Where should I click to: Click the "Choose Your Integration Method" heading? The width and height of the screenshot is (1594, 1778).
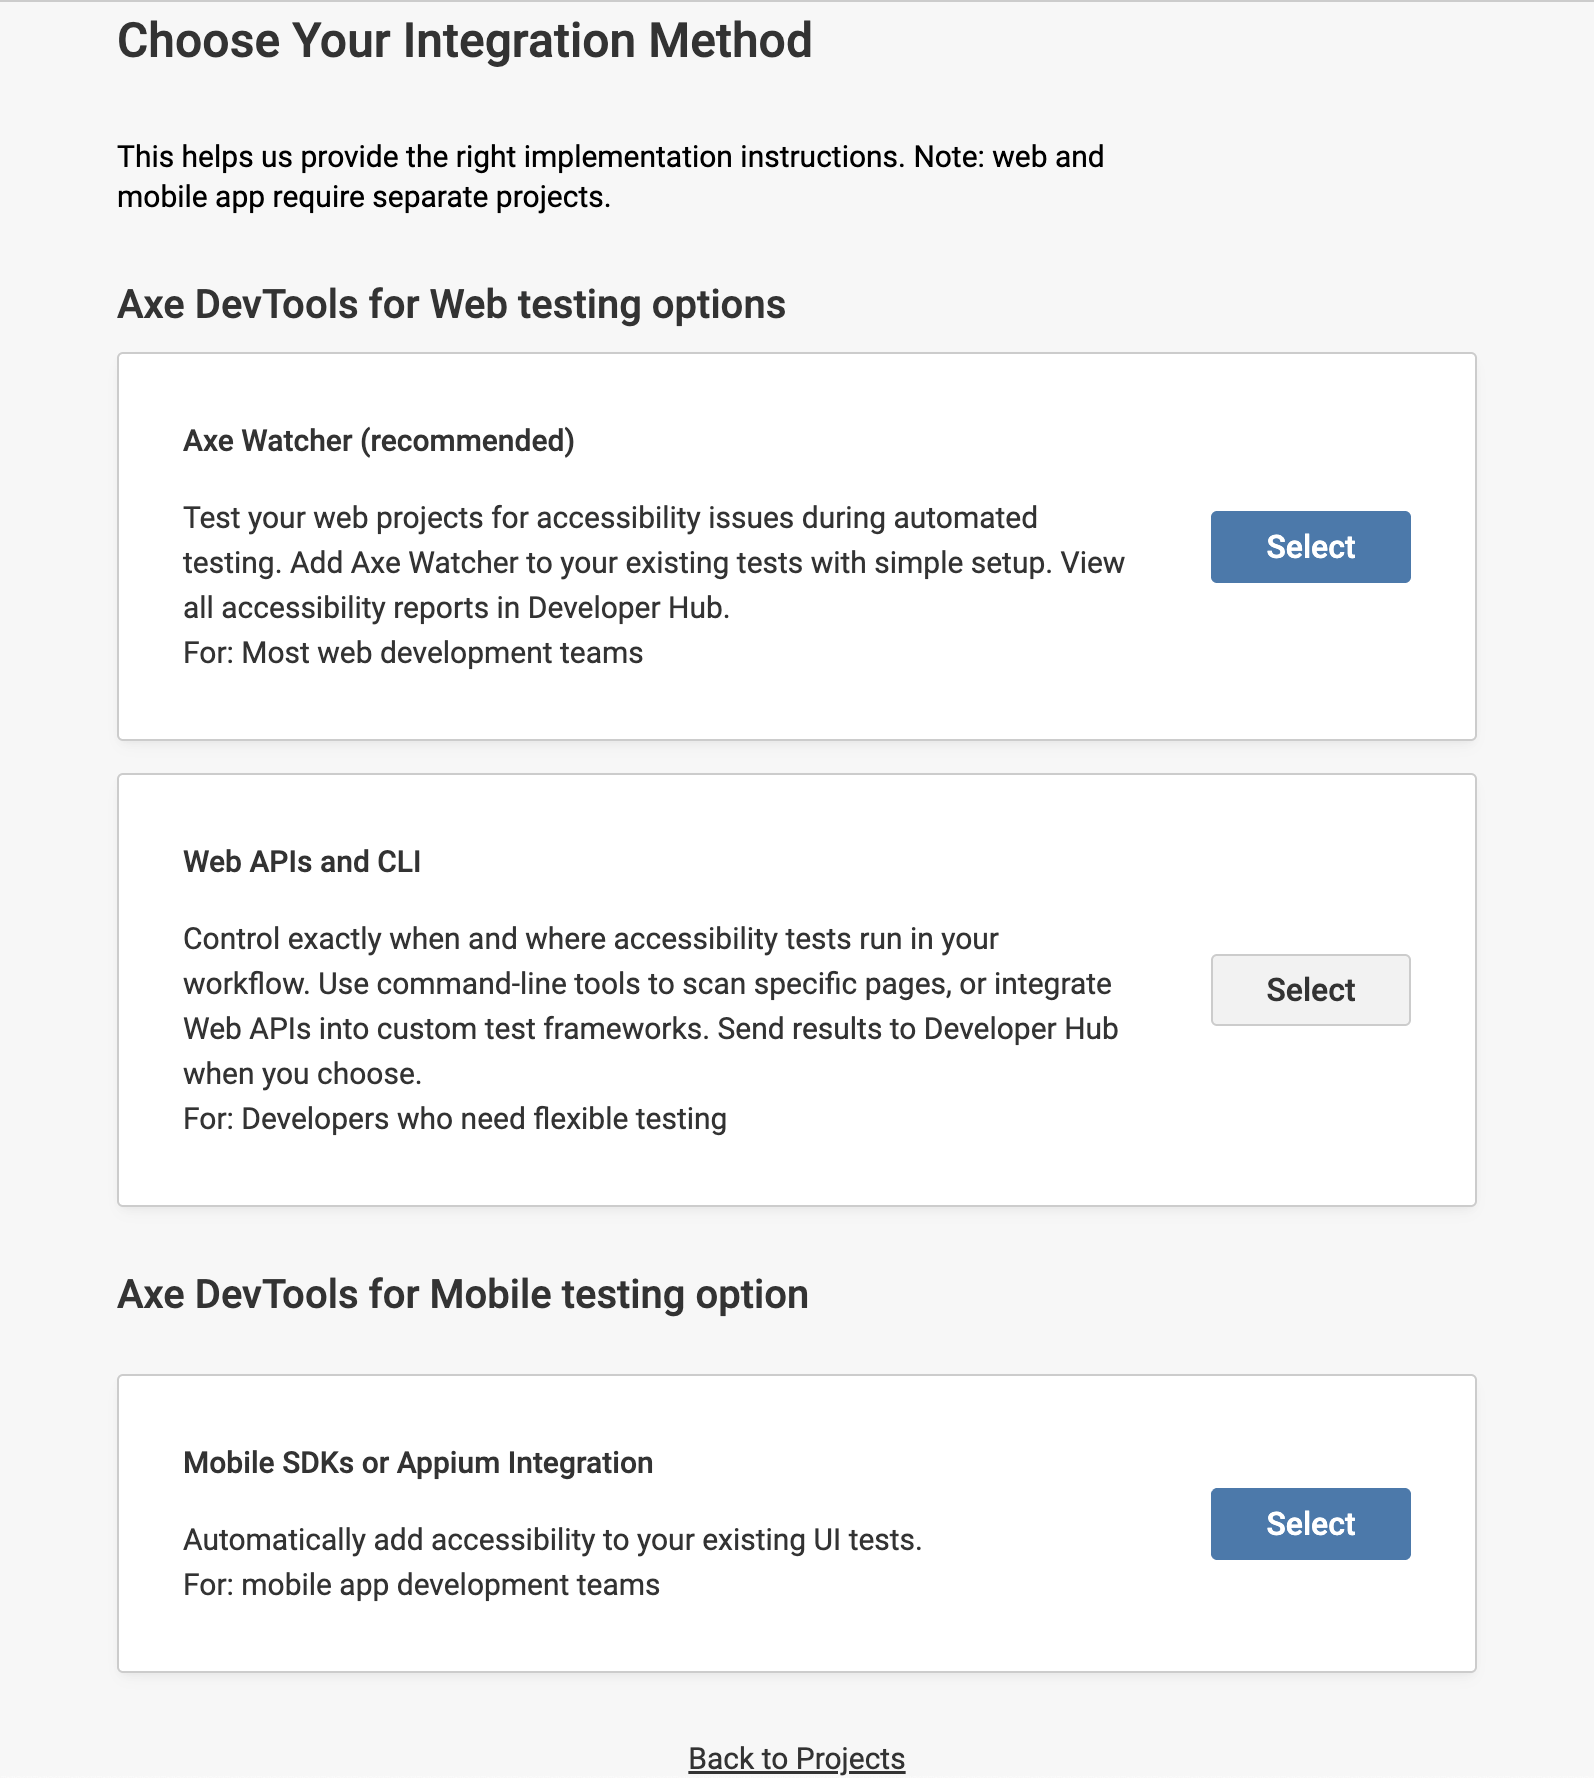point(464,42)
